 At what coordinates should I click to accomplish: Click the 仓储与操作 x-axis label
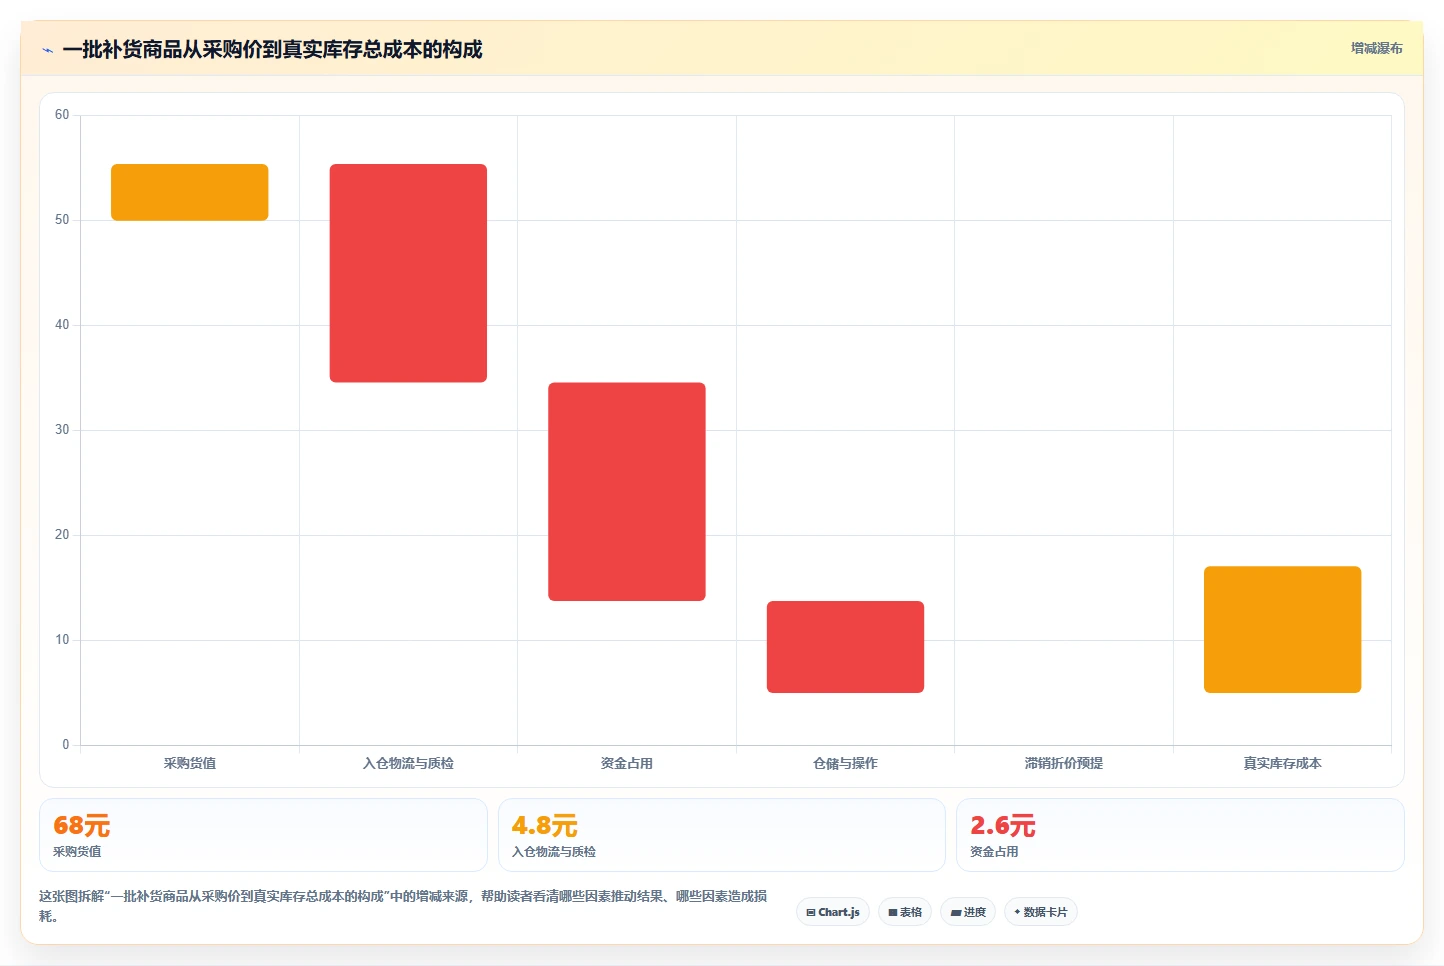[845, 763]
